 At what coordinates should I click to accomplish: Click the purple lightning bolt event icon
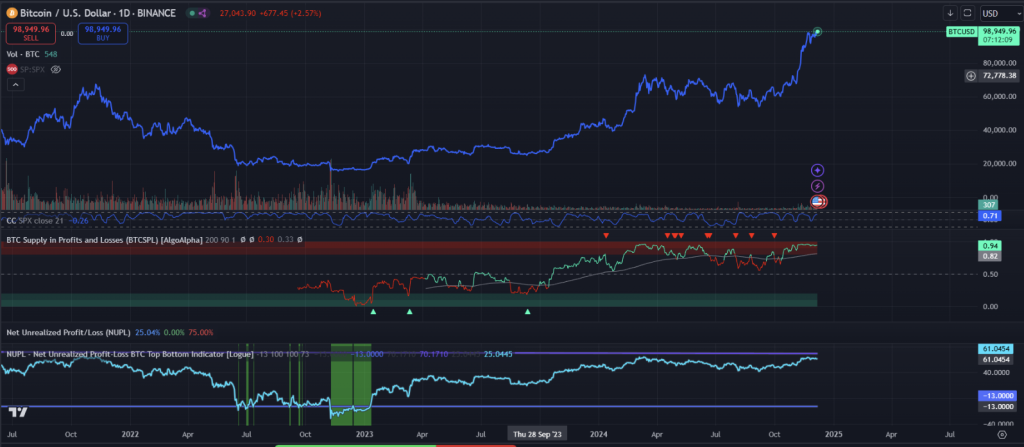pyautogui.click(x=817, y=185)
